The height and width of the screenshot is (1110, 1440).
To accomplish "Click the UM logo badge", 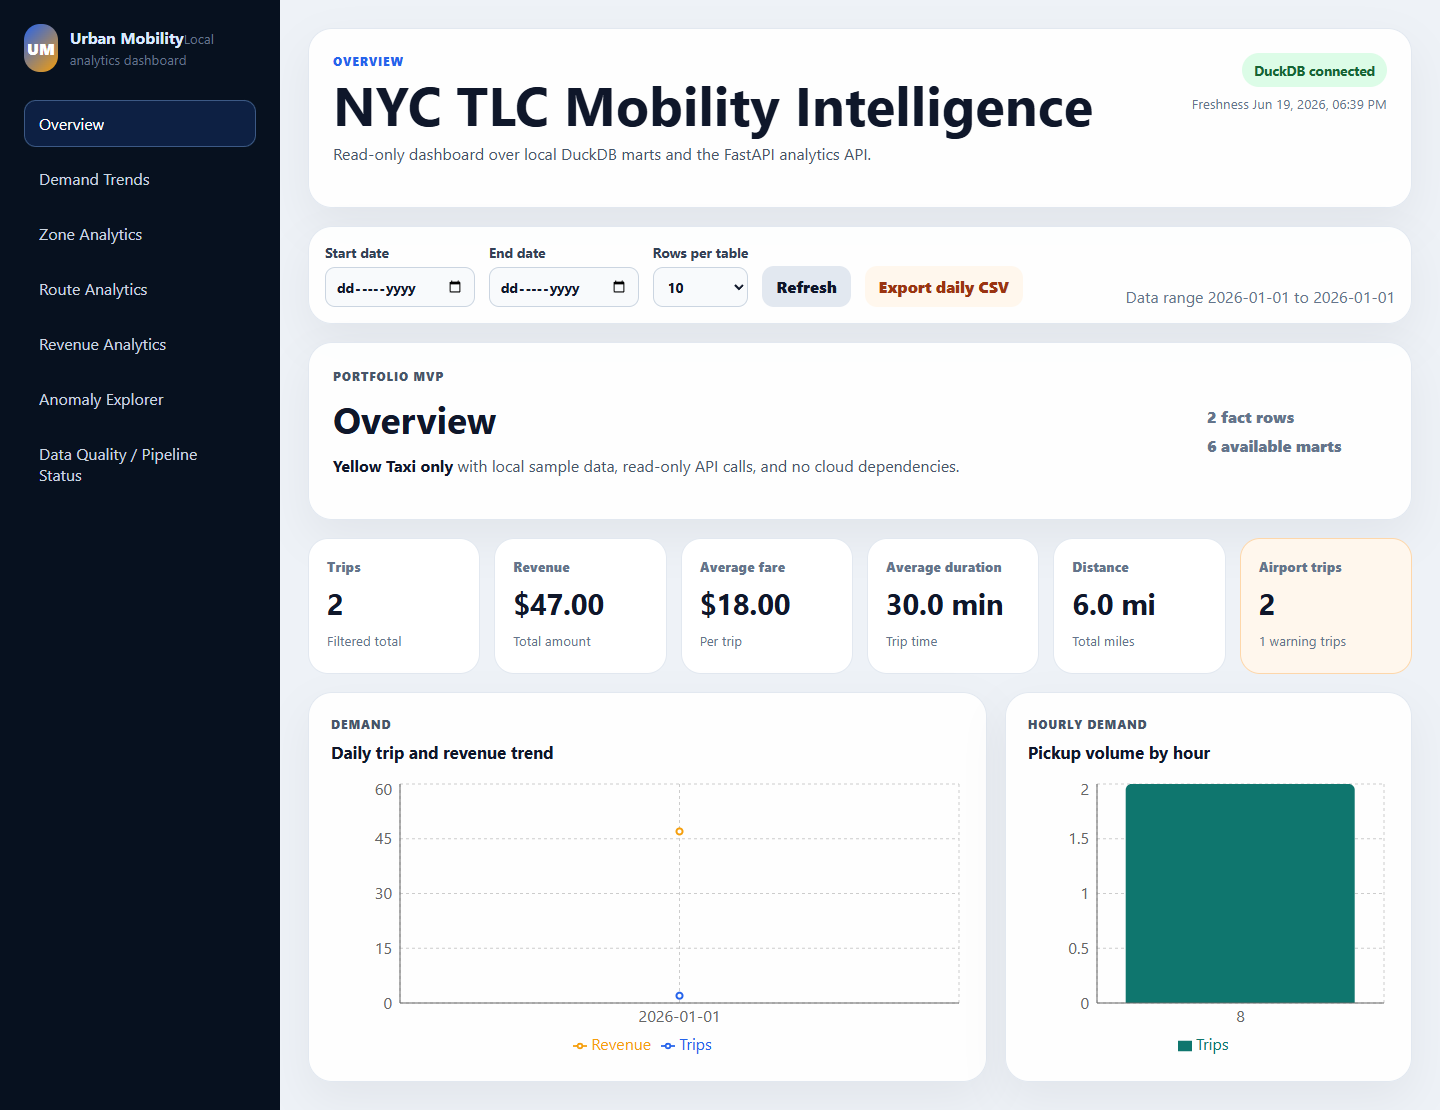I will click(41, 48).
